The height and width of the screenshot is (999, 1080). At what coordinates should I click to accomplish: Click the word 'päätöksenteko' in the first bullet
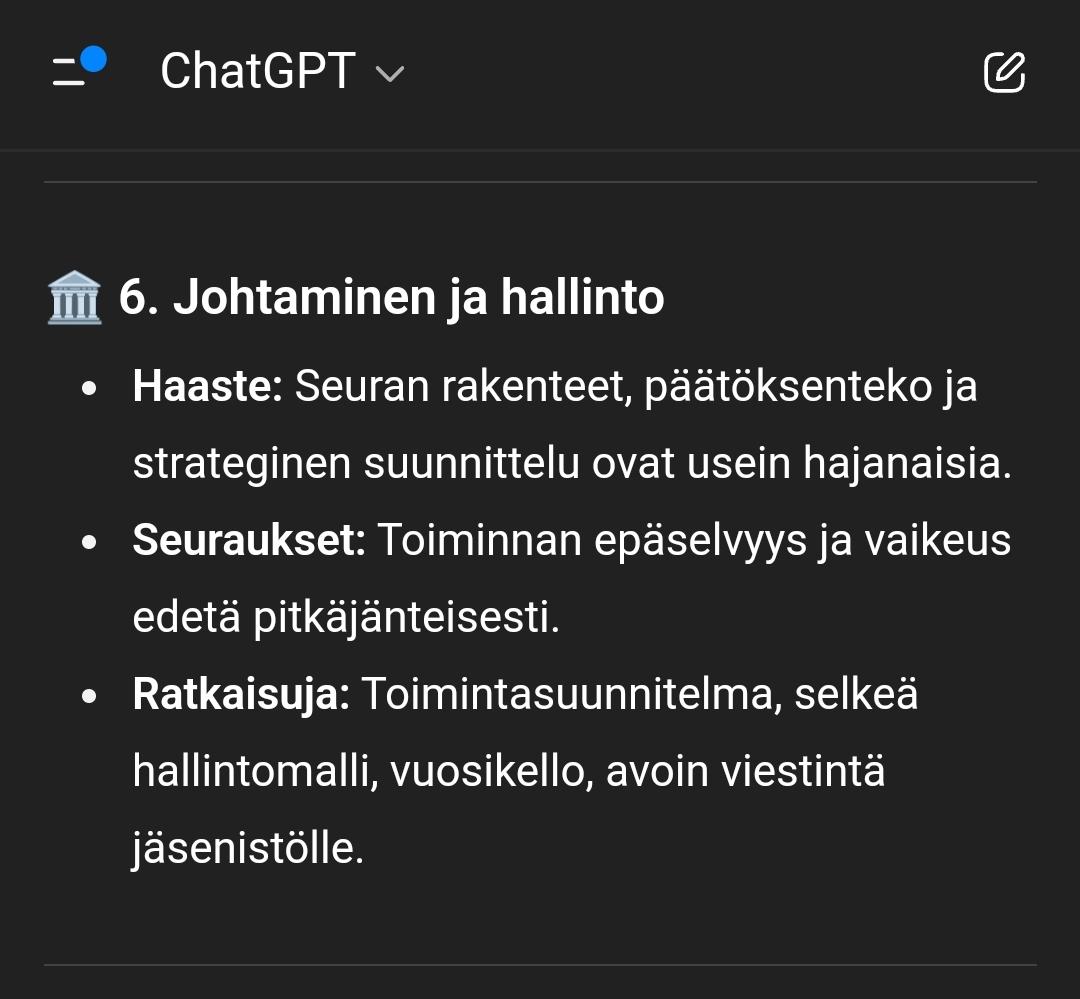click(774, 387)
